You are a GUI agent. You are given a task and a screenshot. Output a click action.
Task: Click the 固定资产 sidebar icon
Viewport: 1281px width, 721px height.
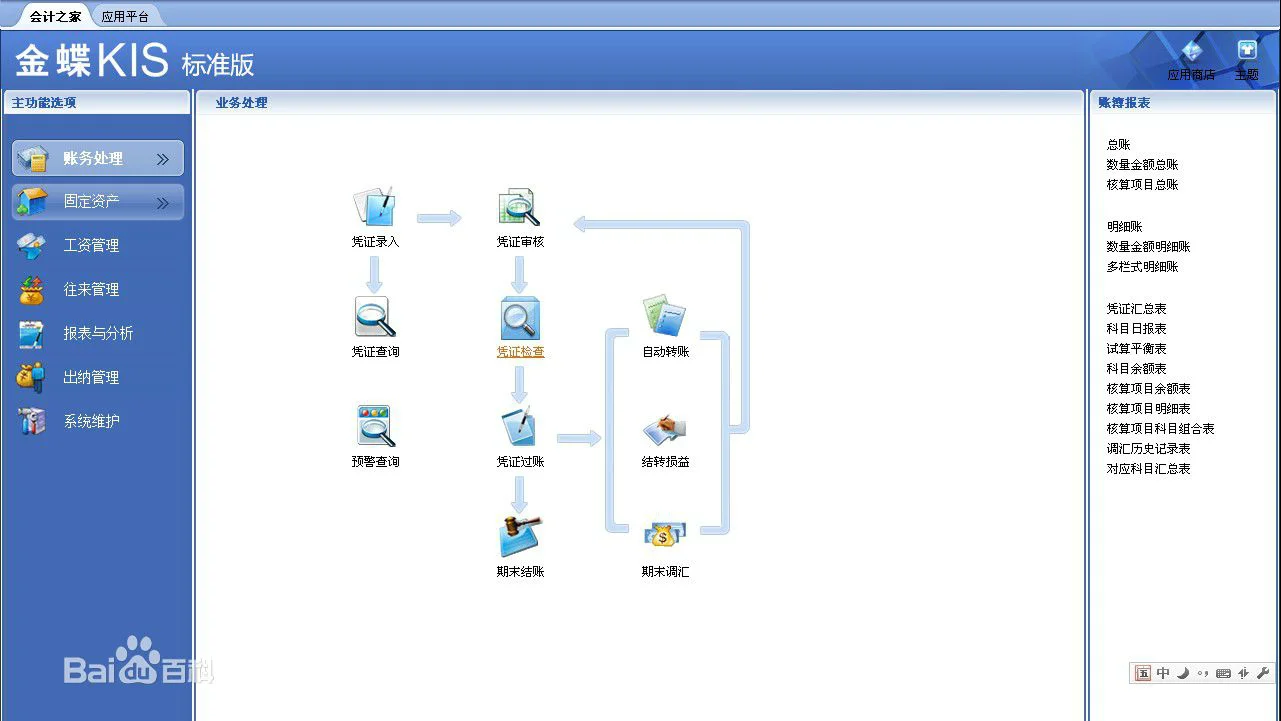click(x=32, y=202)
